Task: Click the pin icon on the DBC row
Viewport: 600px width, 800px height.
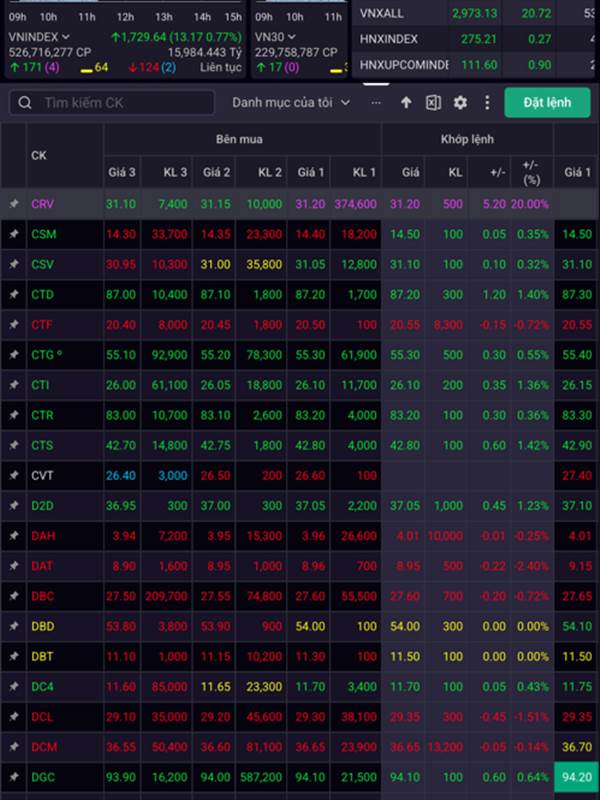Action: coord(14,596)
